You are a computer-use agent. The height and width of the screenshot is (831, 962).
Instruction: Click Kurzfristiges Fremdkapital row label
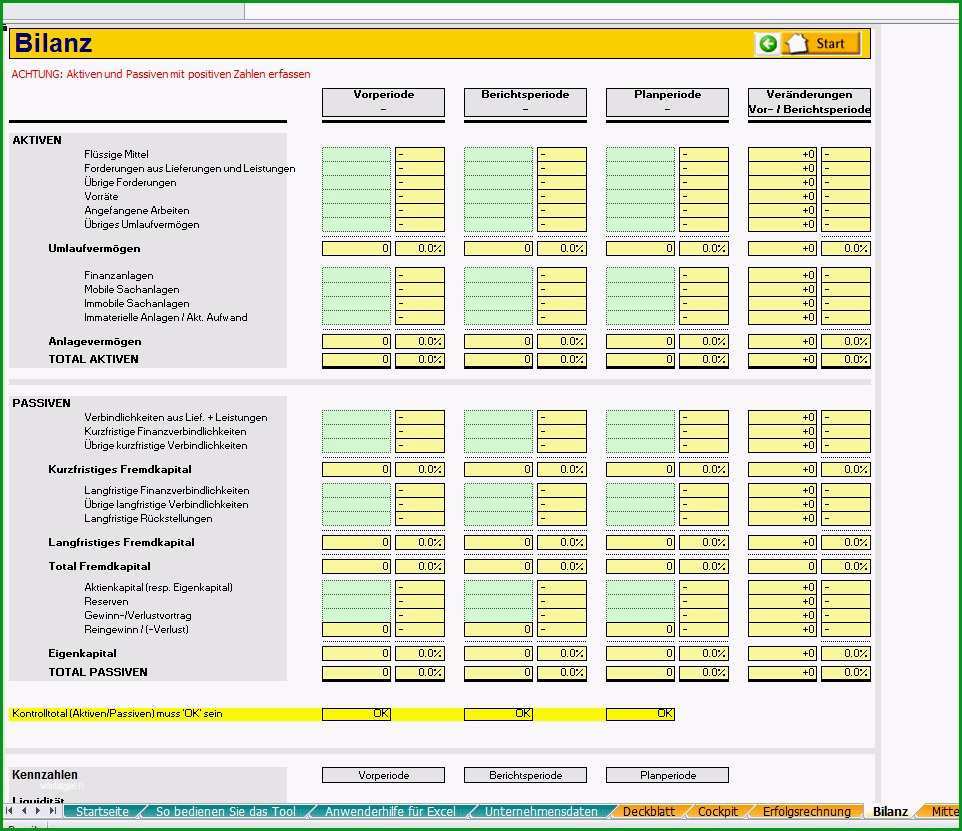[x=120, y=470]
